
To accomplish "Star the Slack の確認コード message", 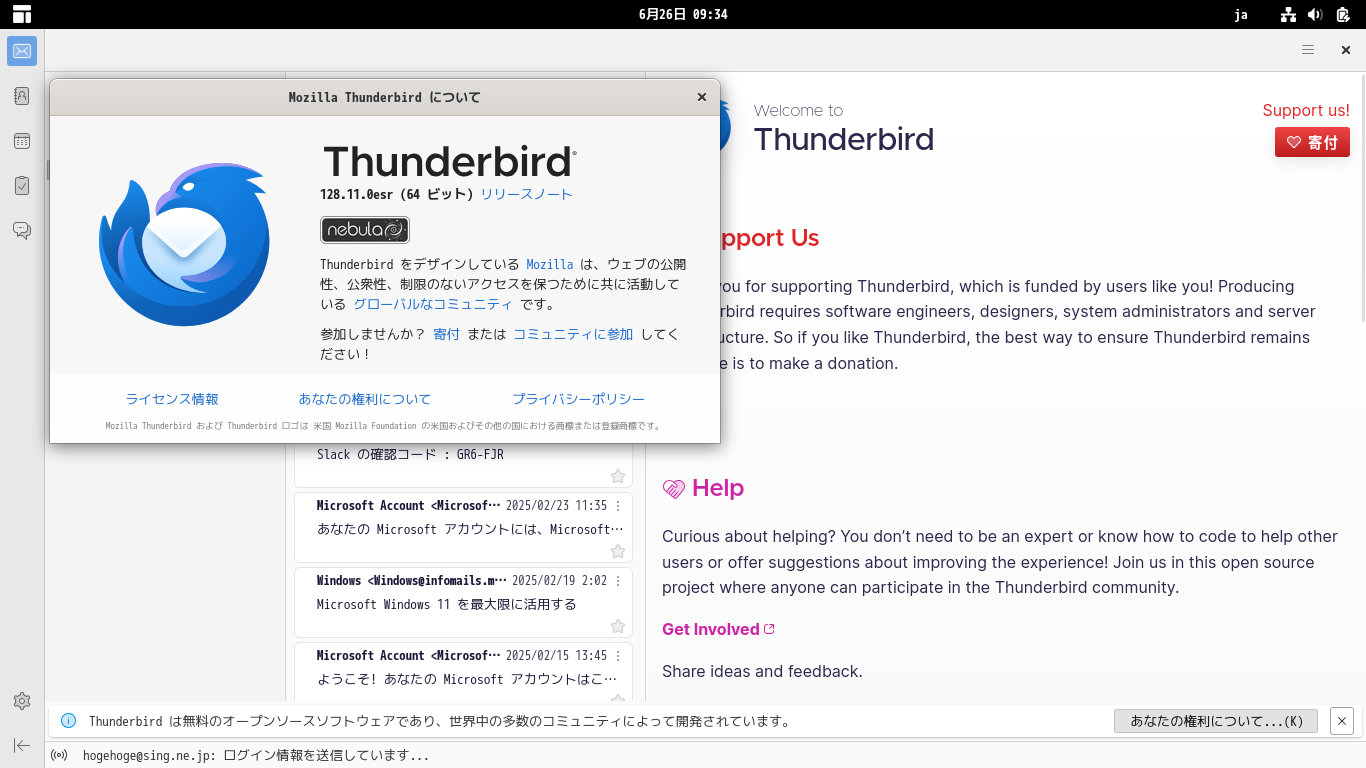I will [618, 476].
